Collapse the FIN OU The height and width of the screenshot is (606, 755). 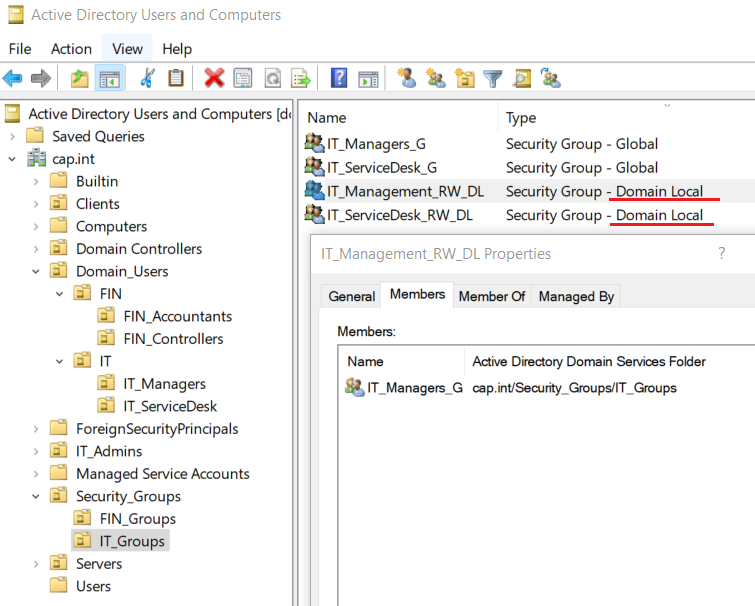coord(60,294)
